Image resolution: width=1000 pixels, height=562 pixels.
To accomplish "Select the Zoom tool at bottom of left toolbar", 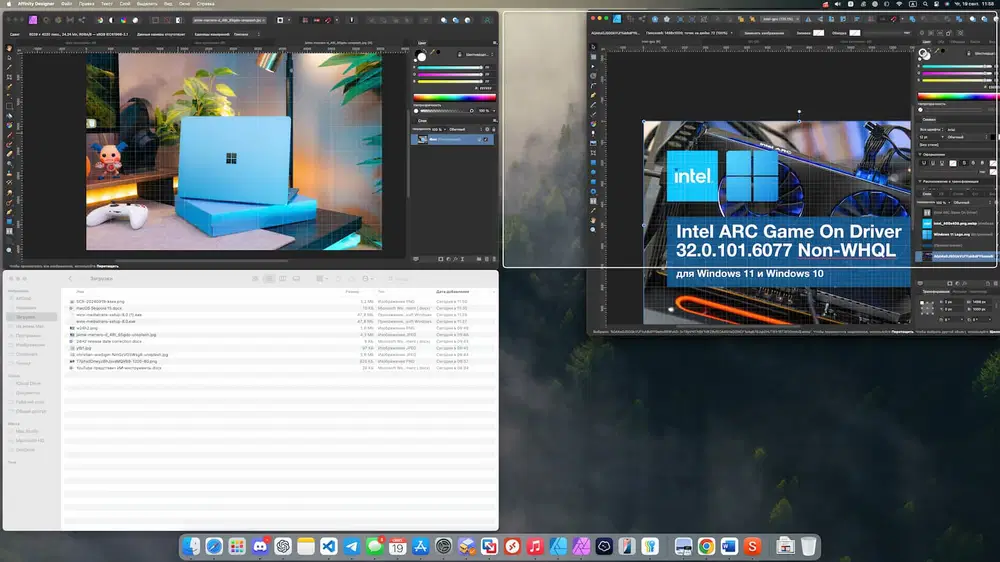I will [x=10, y=250].
